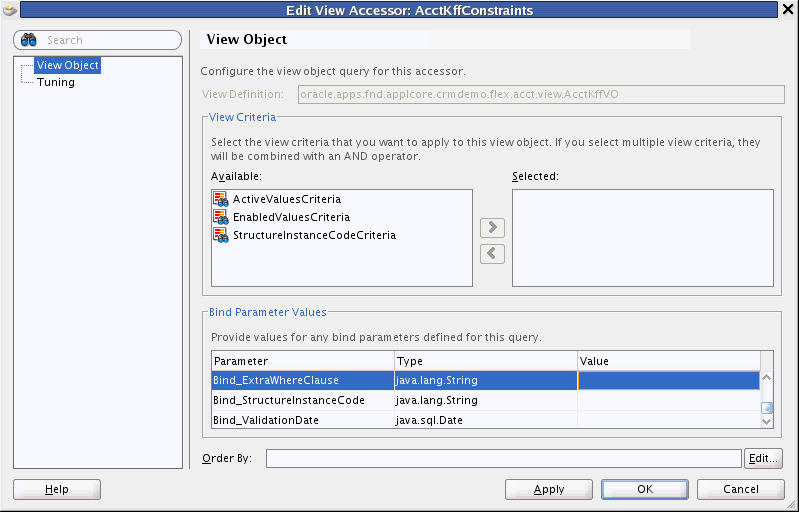This screenshot has height=512, width=799.
Task: Open the Tuning tree node
Action: (x=56, y=82)
